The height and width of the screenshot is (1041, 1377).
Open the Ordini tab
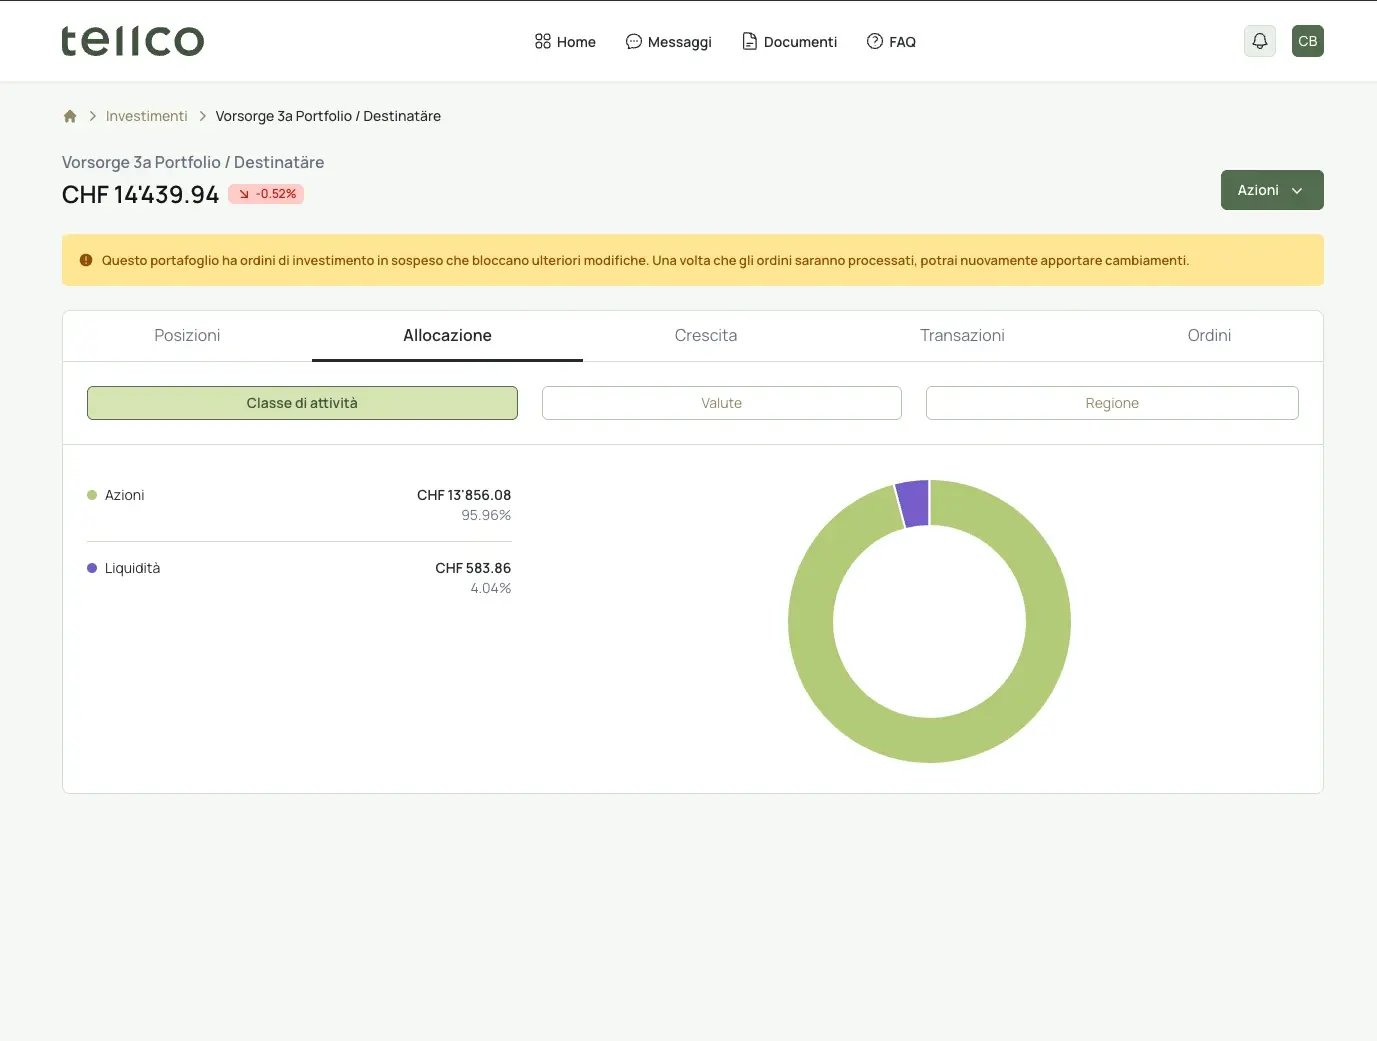pos(1209,336)
